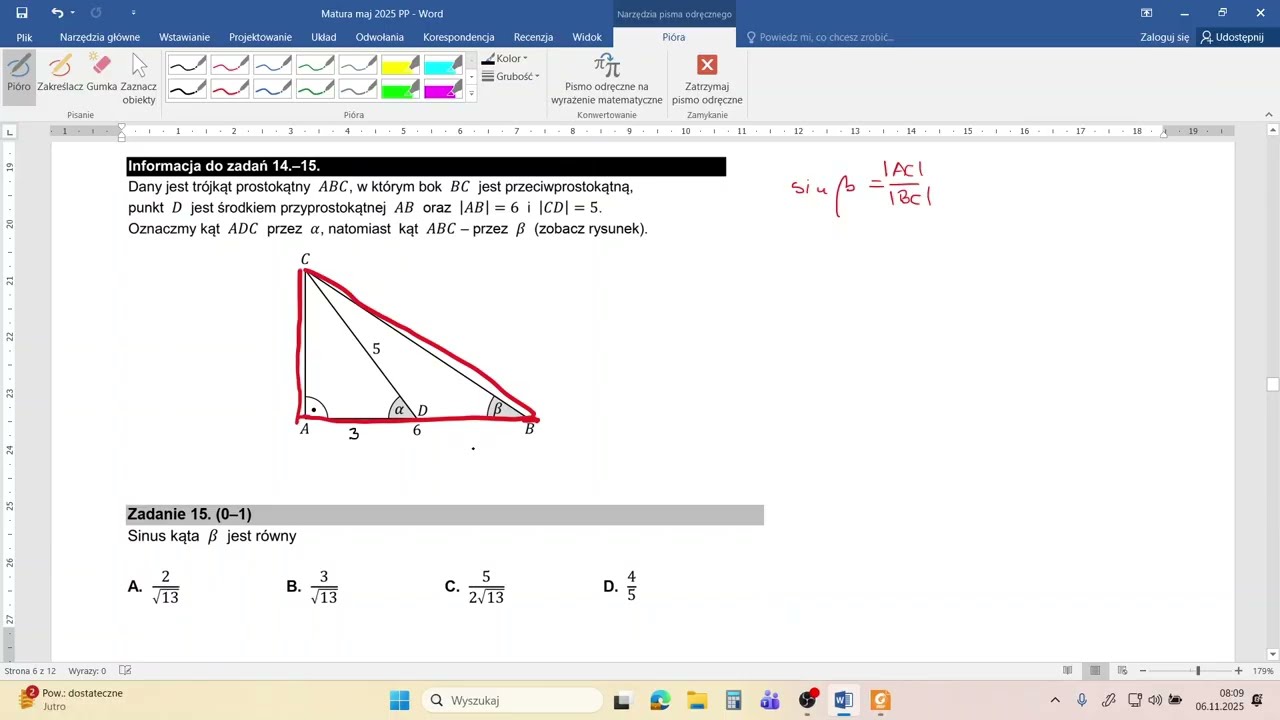
Task: Click zoom in plus button
Action: pyautogui.click(x=1239, y=671)
